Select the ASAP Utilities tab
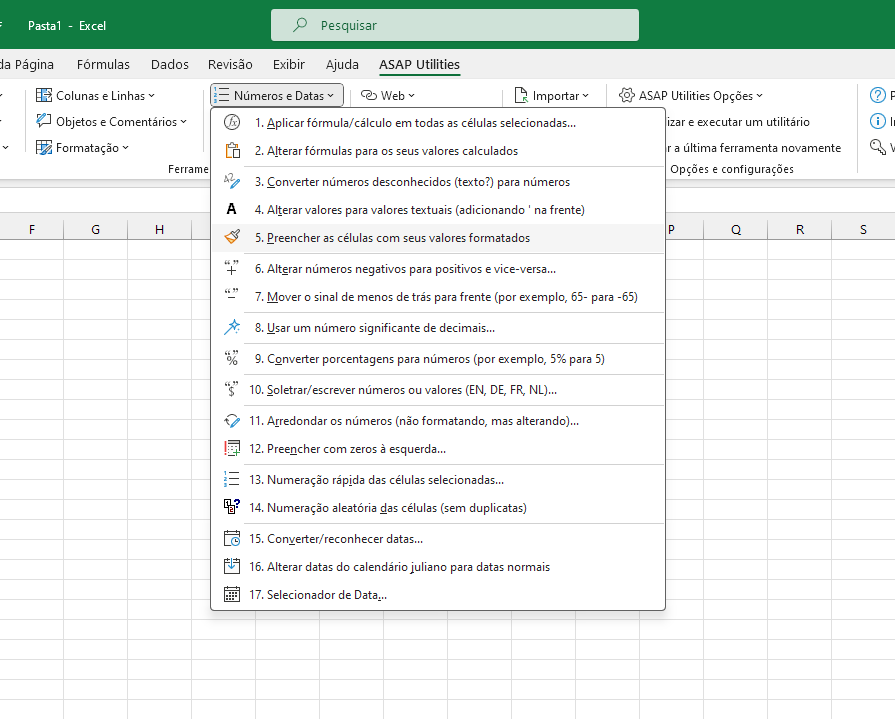Screen dimensions: 895x719 click(420, 64)
